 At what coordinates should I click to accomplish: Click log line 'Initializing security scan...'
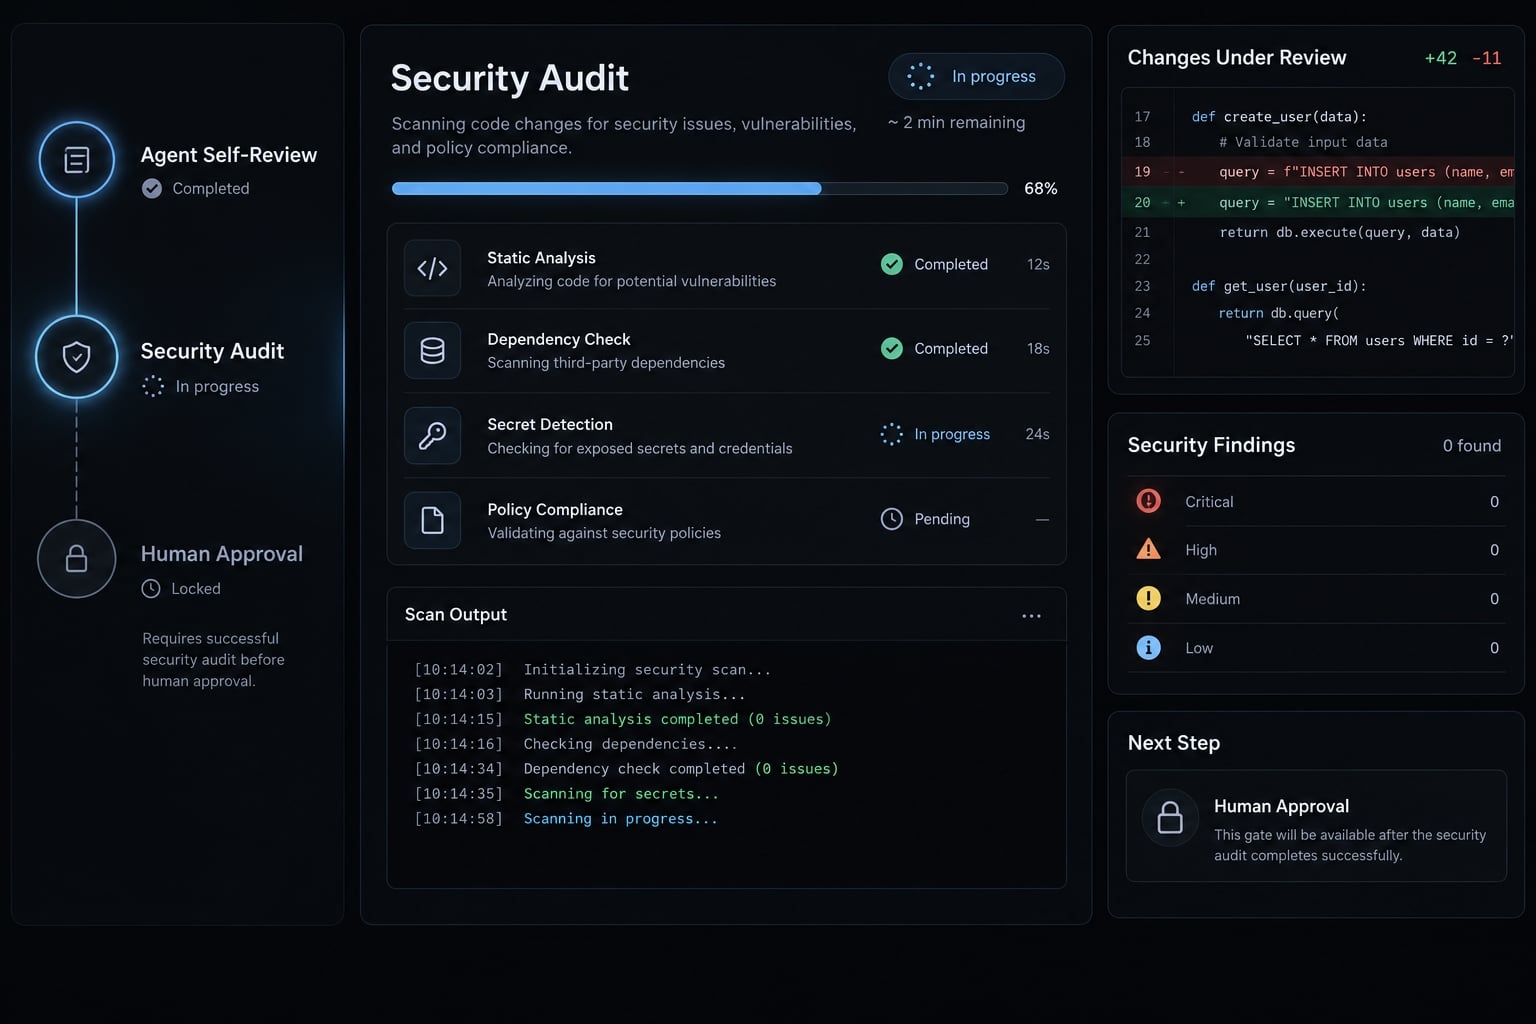(x=647, y=670)
